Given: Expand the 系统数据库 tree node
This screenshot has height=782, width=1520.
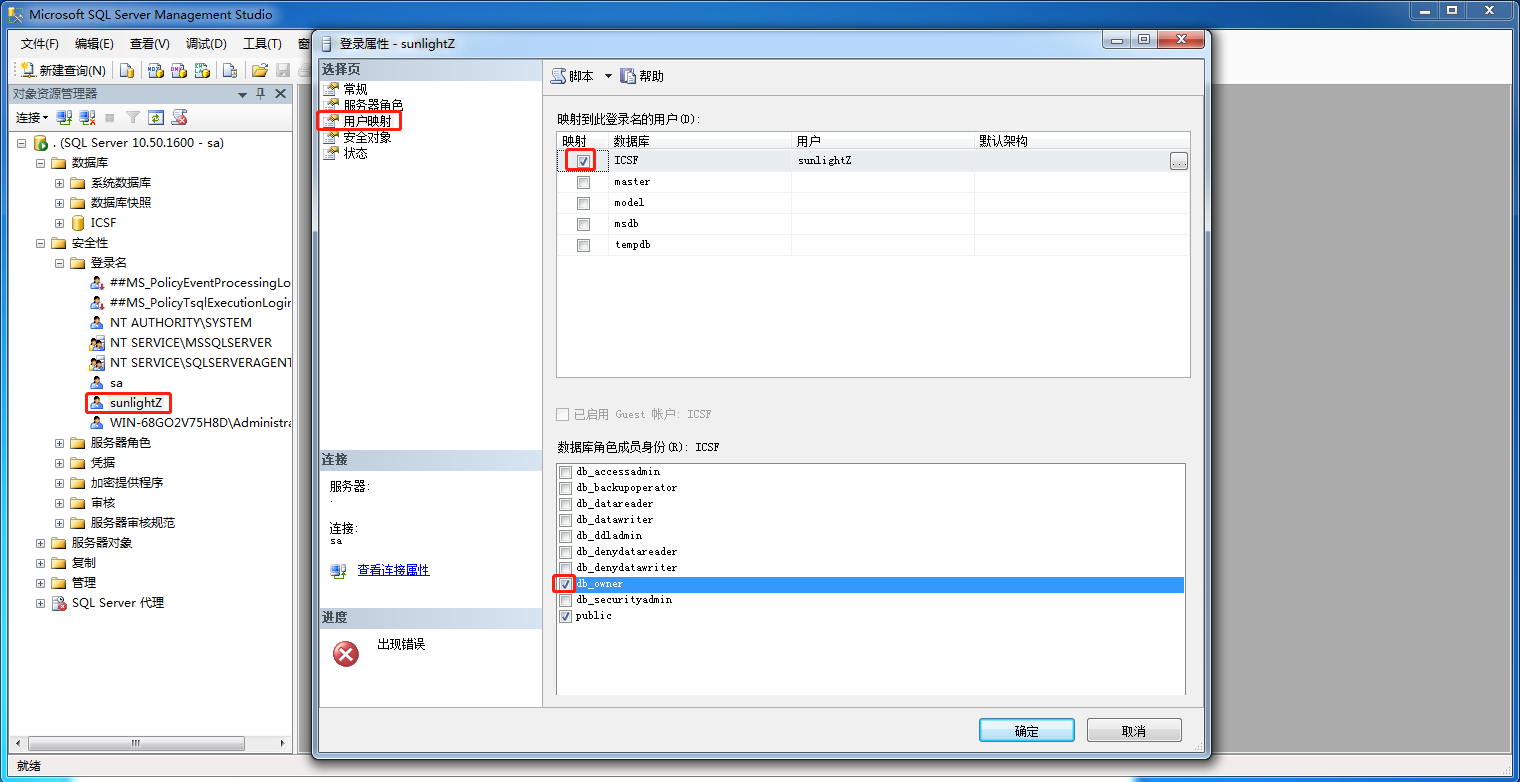Looking at the screenshot, I should click(x=60, y=183).
